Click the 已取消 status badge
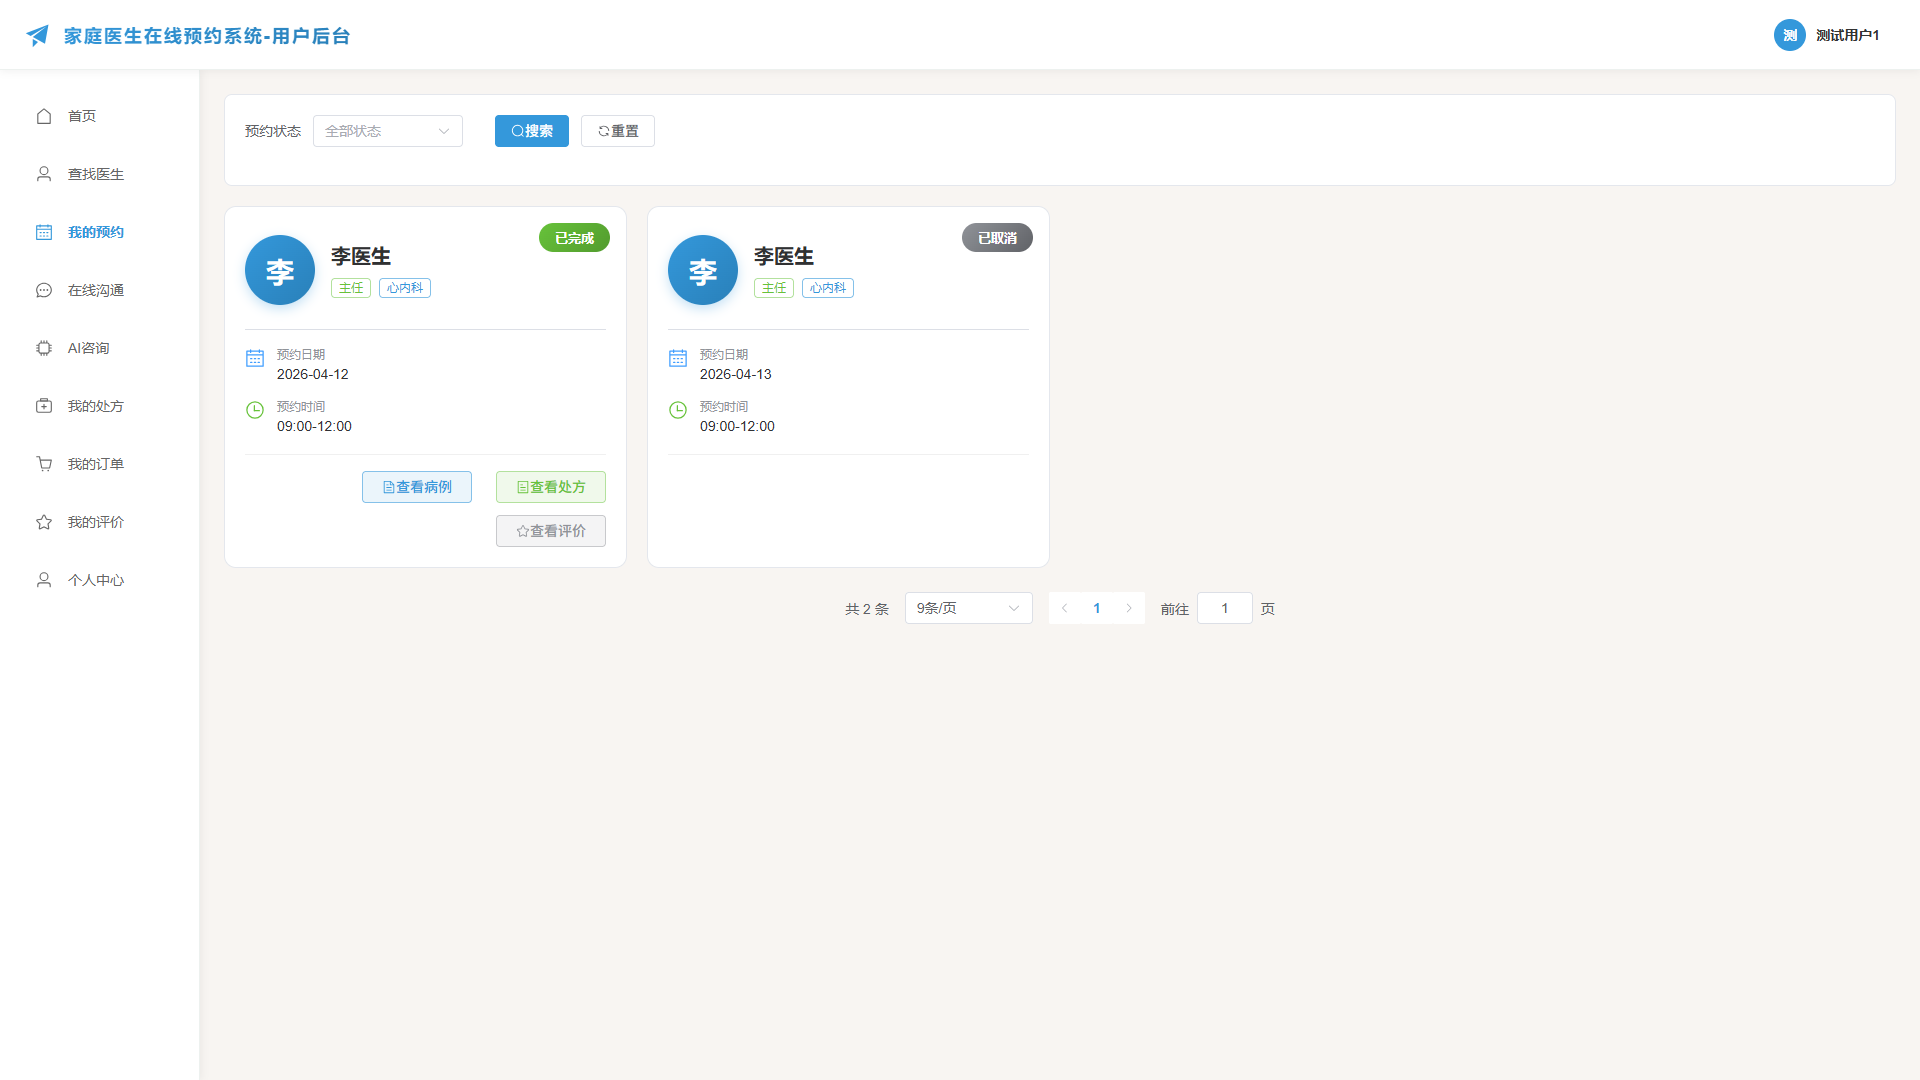1920x1080 pixels. (x=998, y=238)
